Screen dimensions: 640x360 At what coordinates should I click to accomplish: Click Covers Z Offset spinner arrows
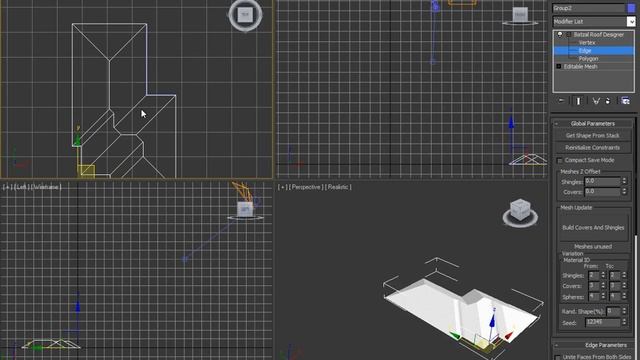click(624, 191)
